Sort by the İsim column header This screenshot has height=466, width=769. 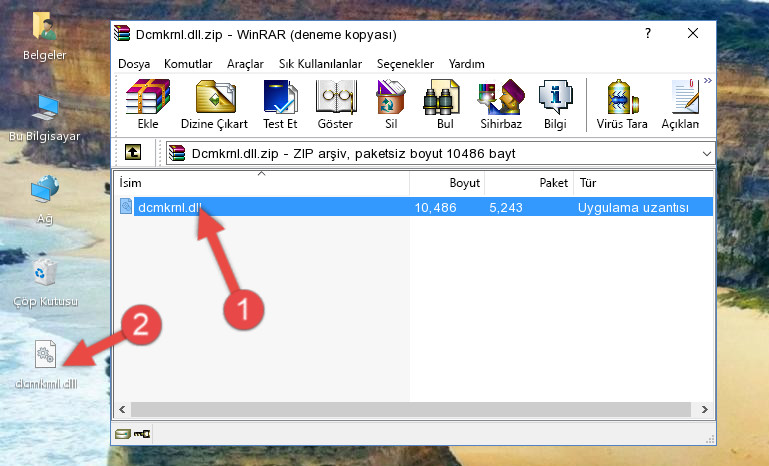click(x=262, y=183)
